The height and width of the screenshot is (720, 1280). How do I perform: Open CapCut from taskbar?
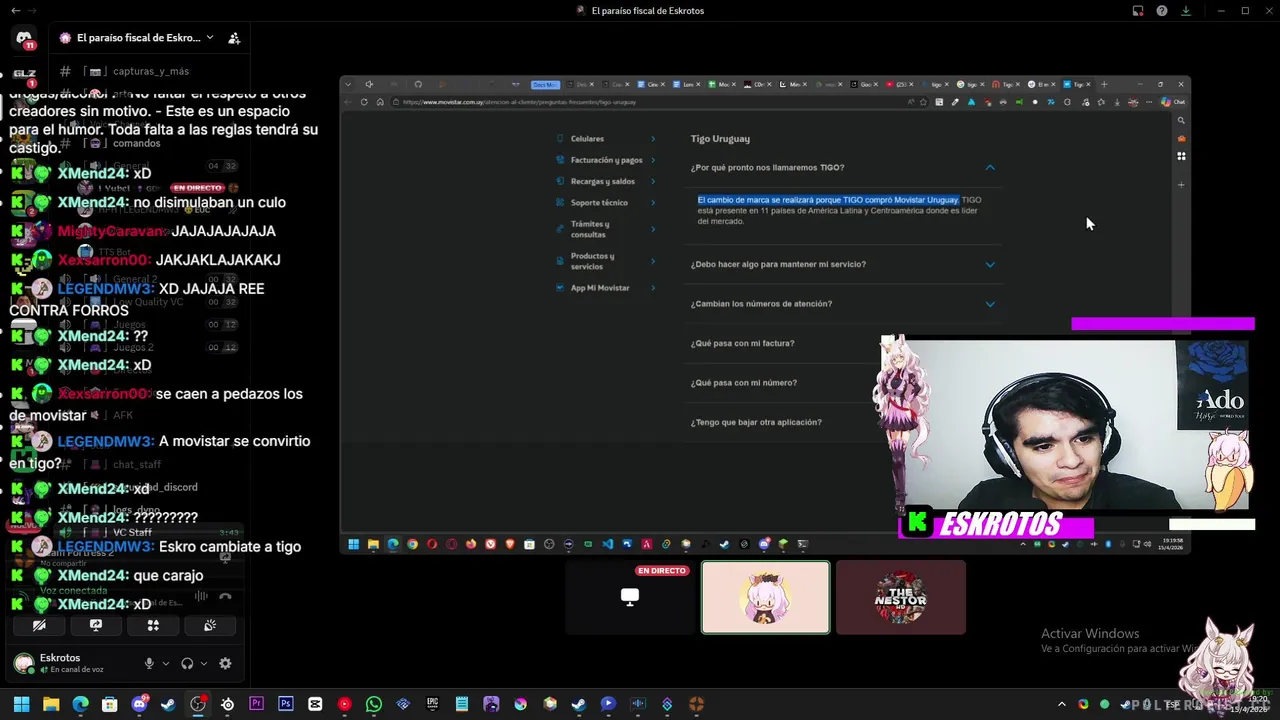pos(315,704)
